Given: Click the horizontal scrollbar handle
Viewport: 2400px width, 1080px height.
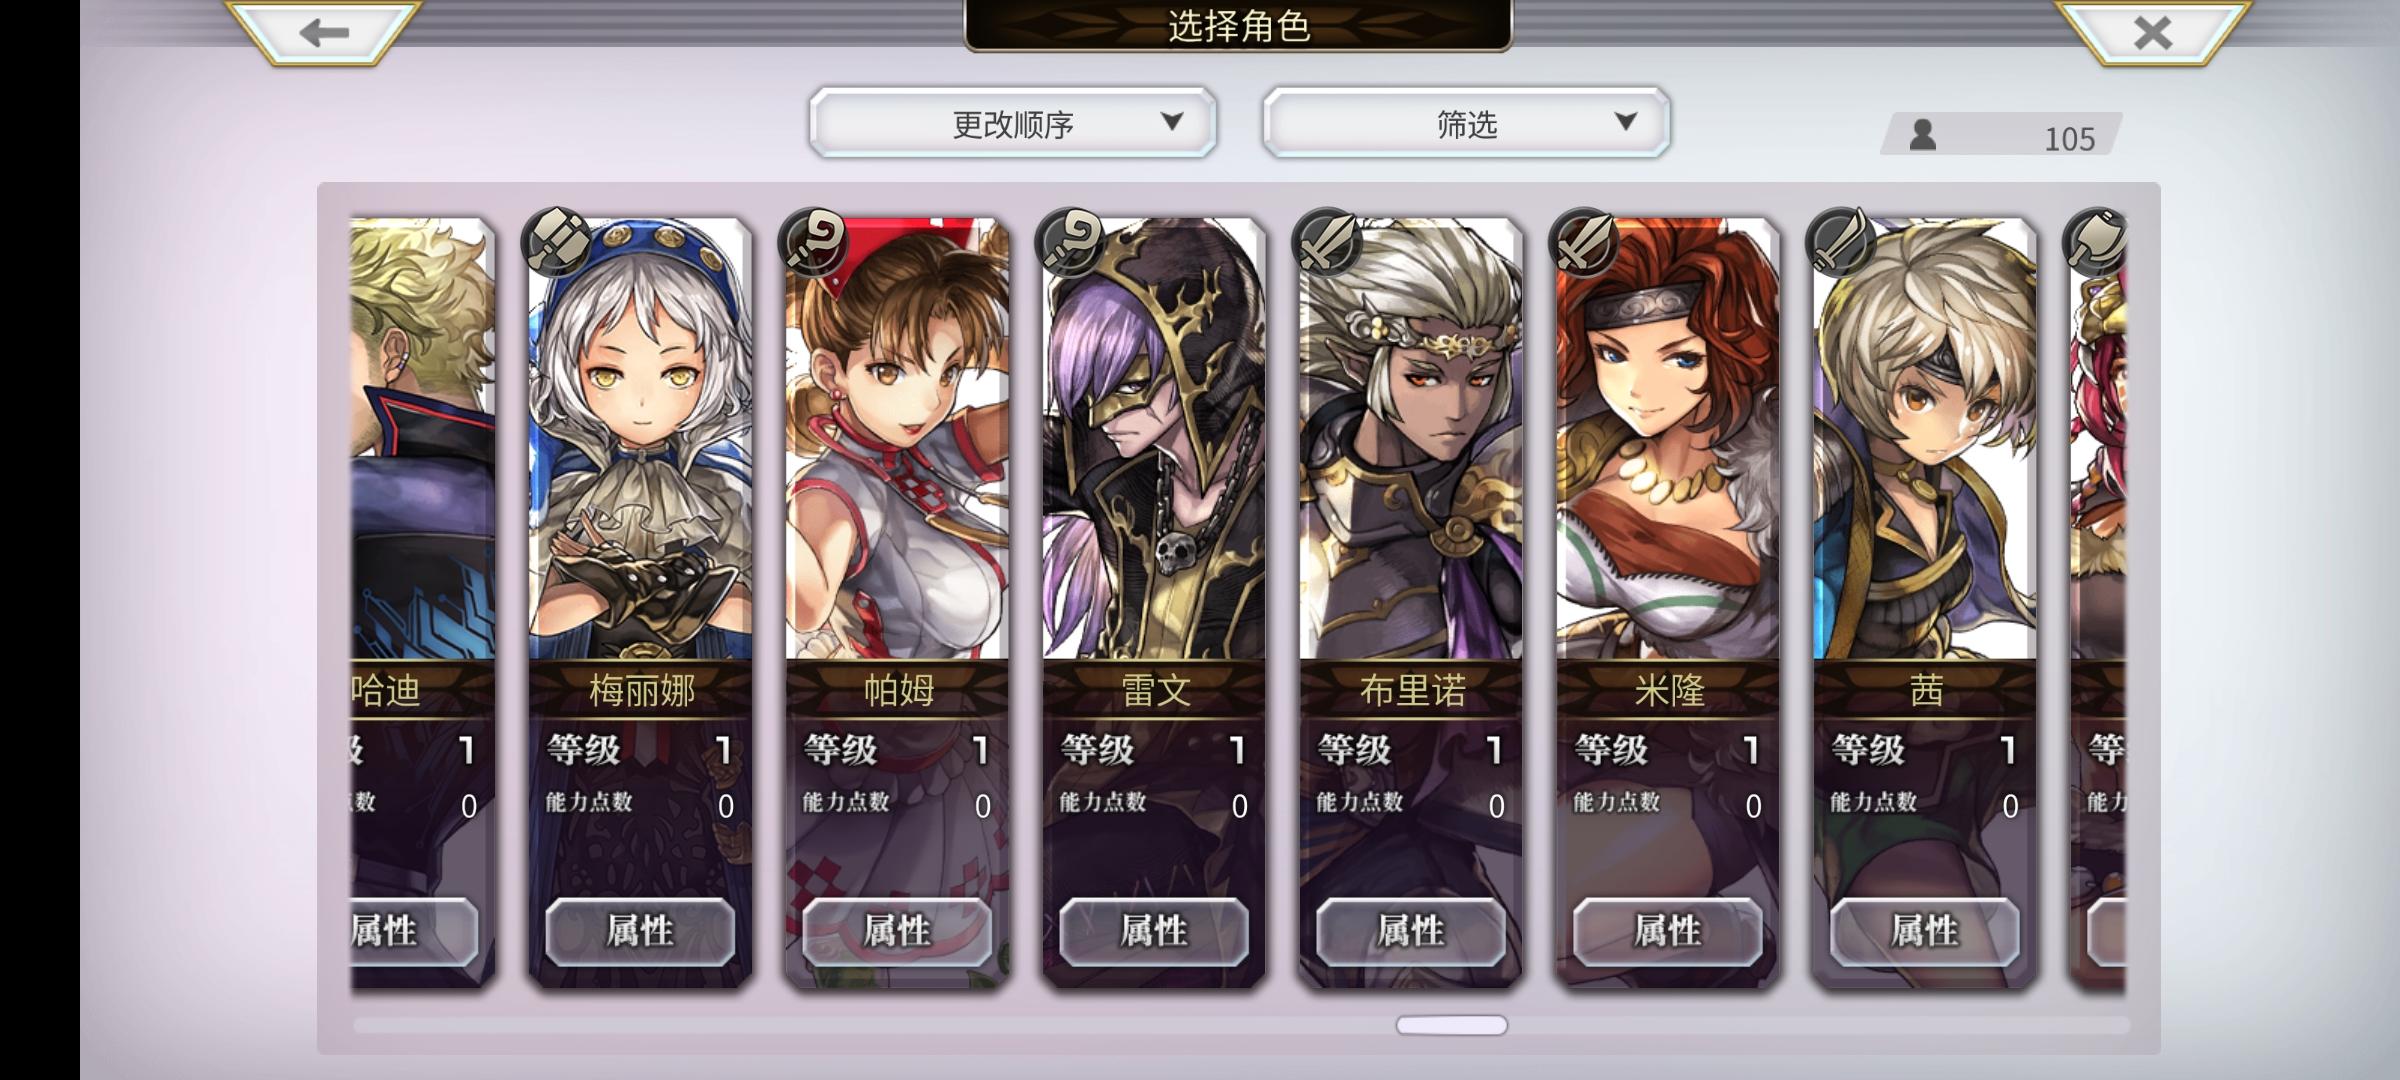Looking at the screenshot, I should click(1452, 1025).
